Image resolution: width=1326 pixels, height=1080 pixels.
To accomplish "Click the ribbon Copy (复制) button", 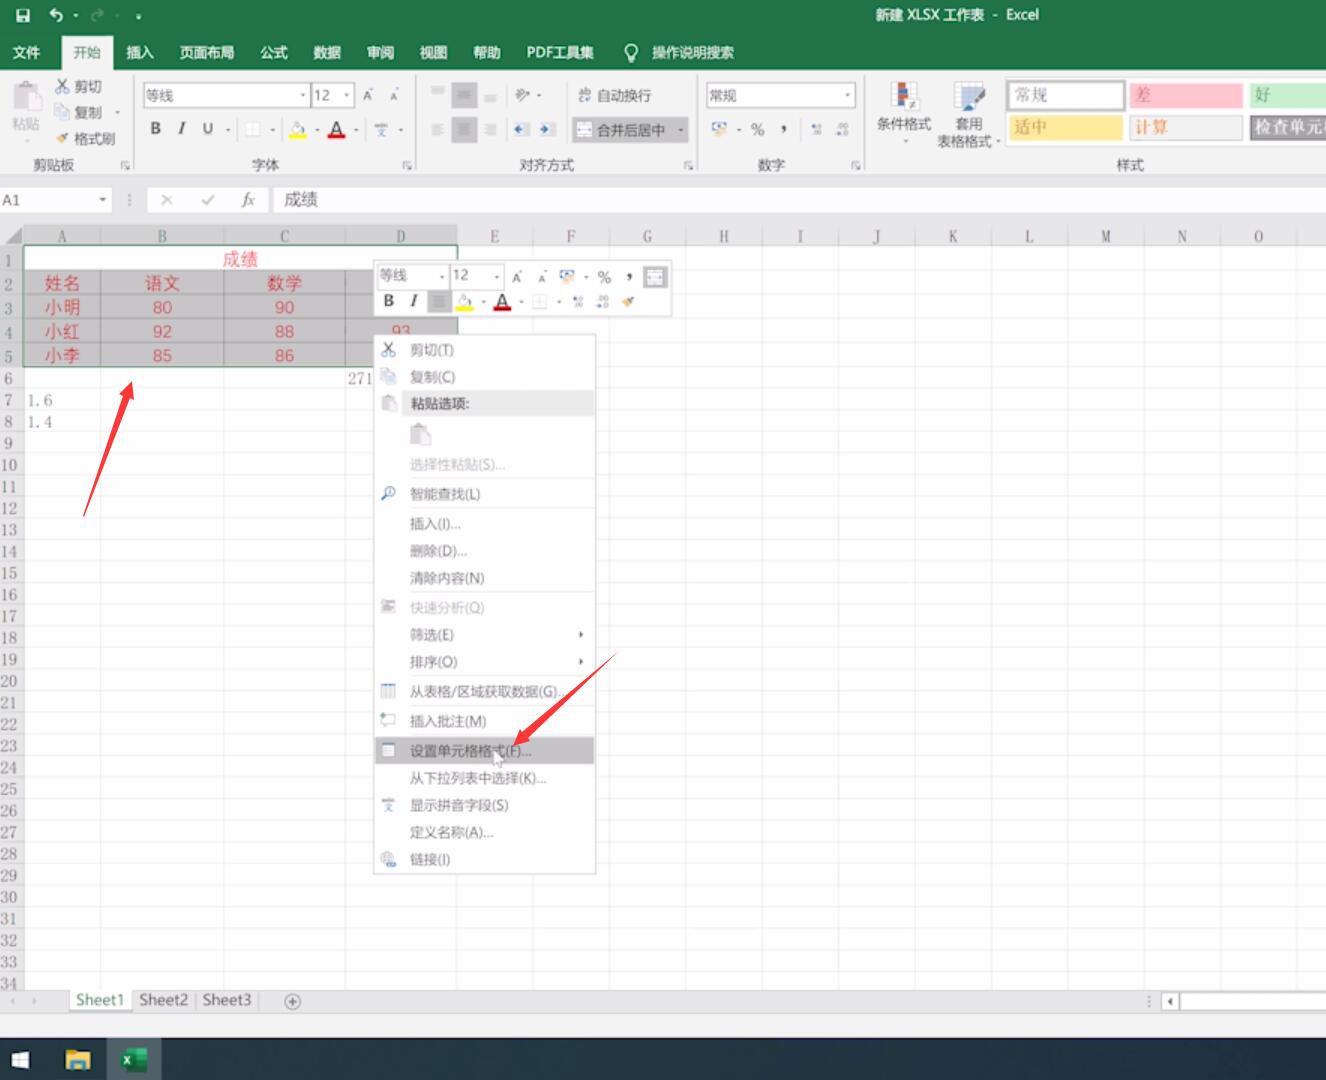I will click(x=79, y=112).
